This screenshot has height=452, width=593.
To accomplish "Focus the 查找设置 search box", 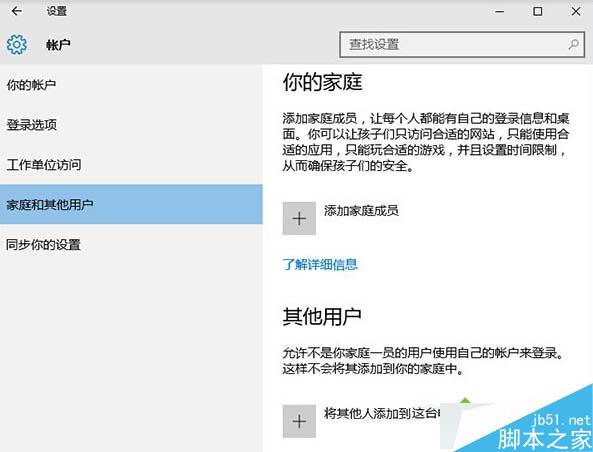I will (462, 45).
